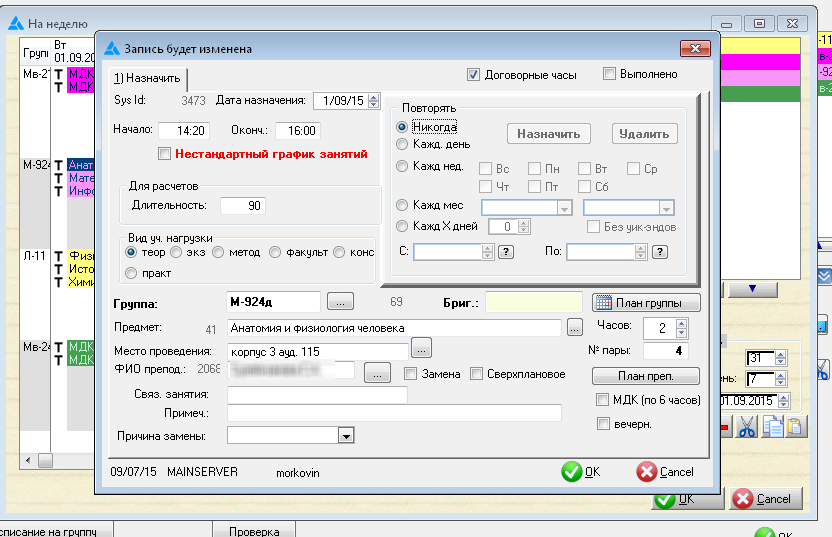
Task: Click the question mark button beside 'С:' field
Action: coord(506,252)
